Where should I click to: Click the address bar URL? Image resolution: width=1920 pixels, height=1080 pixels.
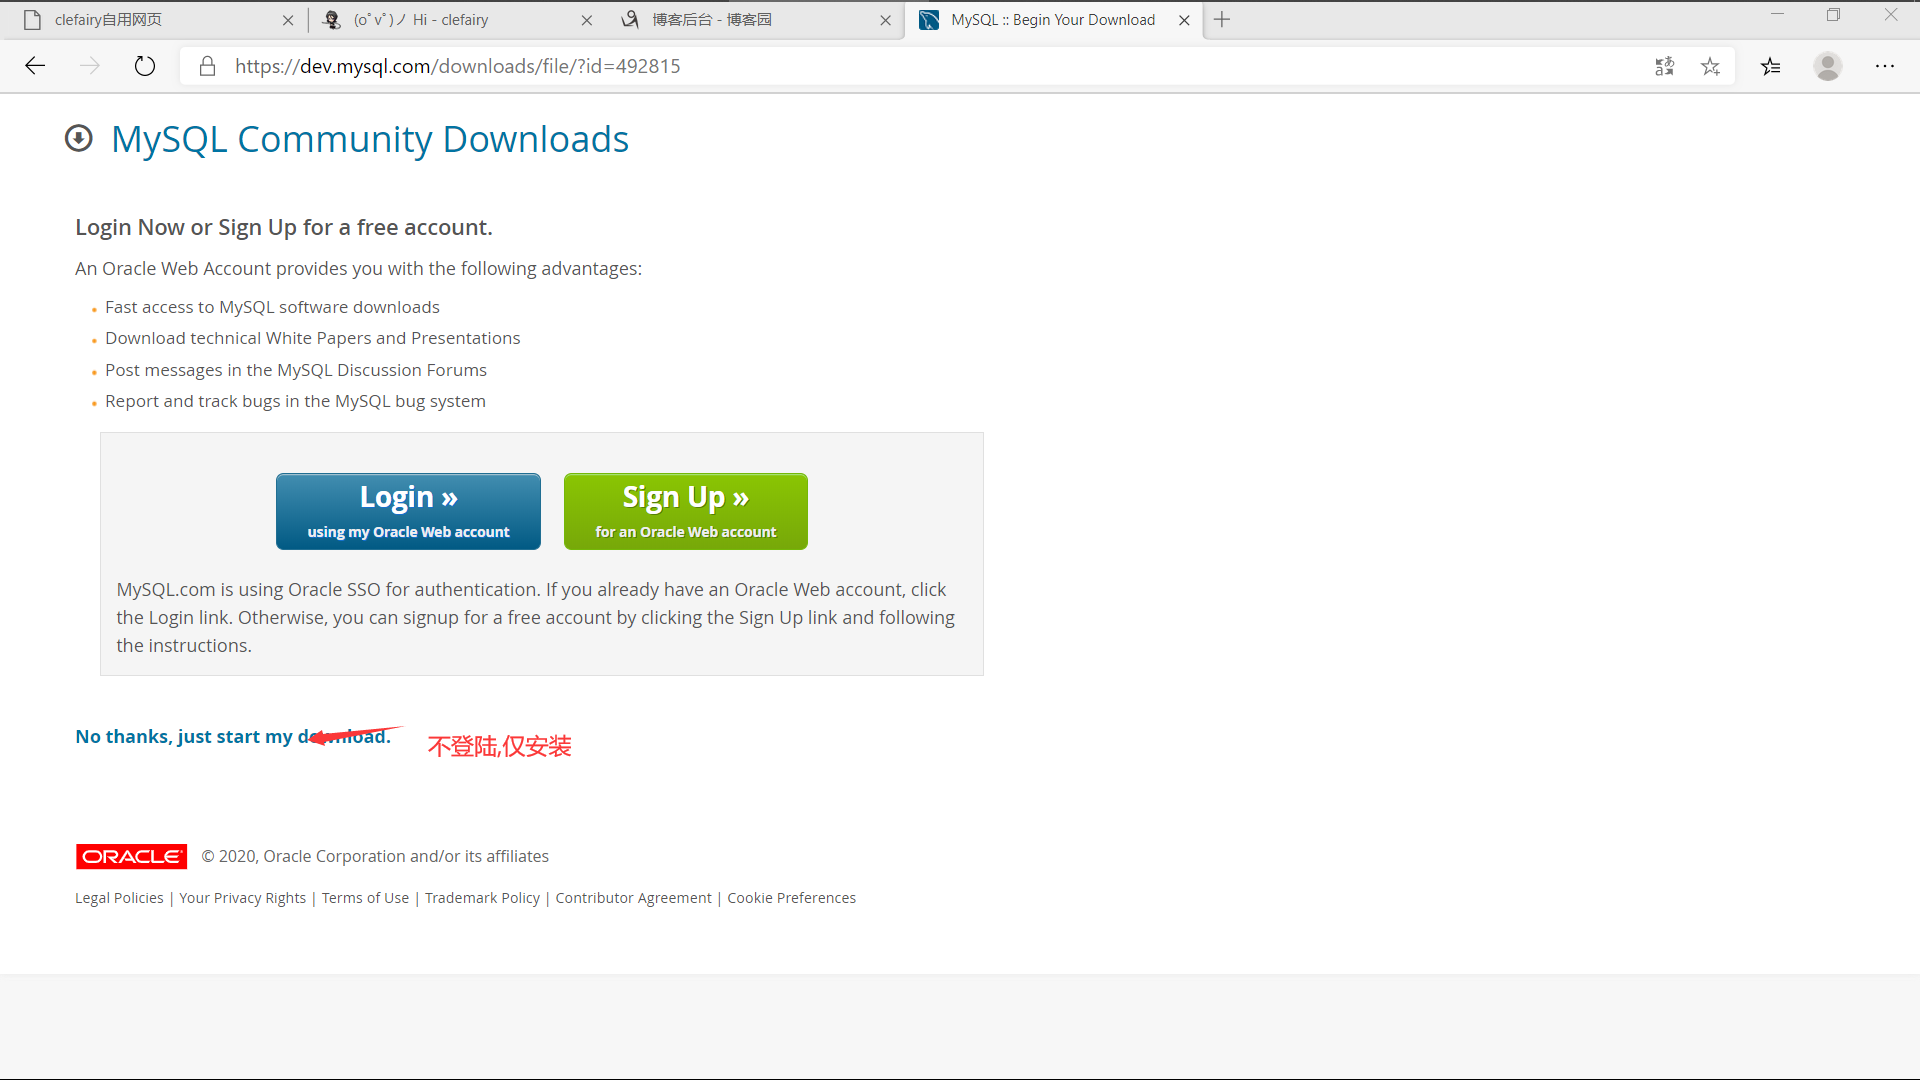tap(458, 66)
